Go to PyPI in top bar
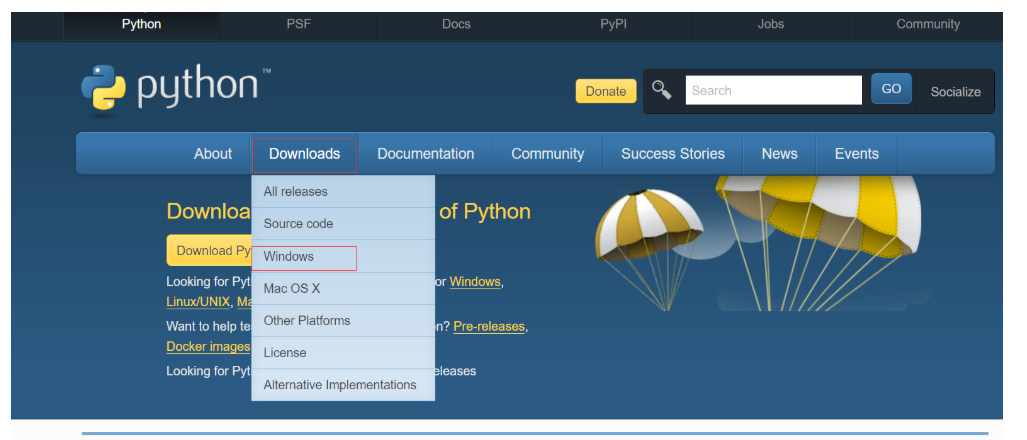Screen dimensions: 1027x440 click(614, 24)
